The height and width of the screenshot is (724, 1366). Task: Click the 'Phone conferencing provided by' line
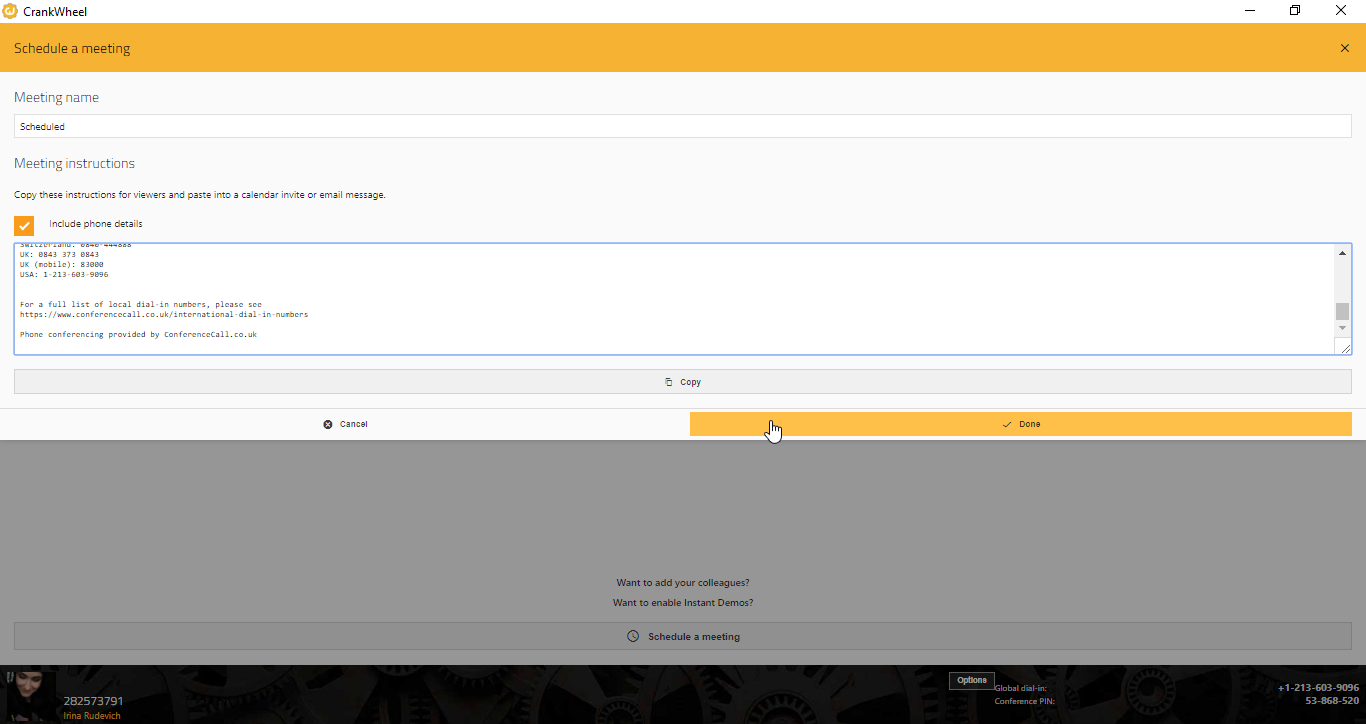click(x=138, y=334)
